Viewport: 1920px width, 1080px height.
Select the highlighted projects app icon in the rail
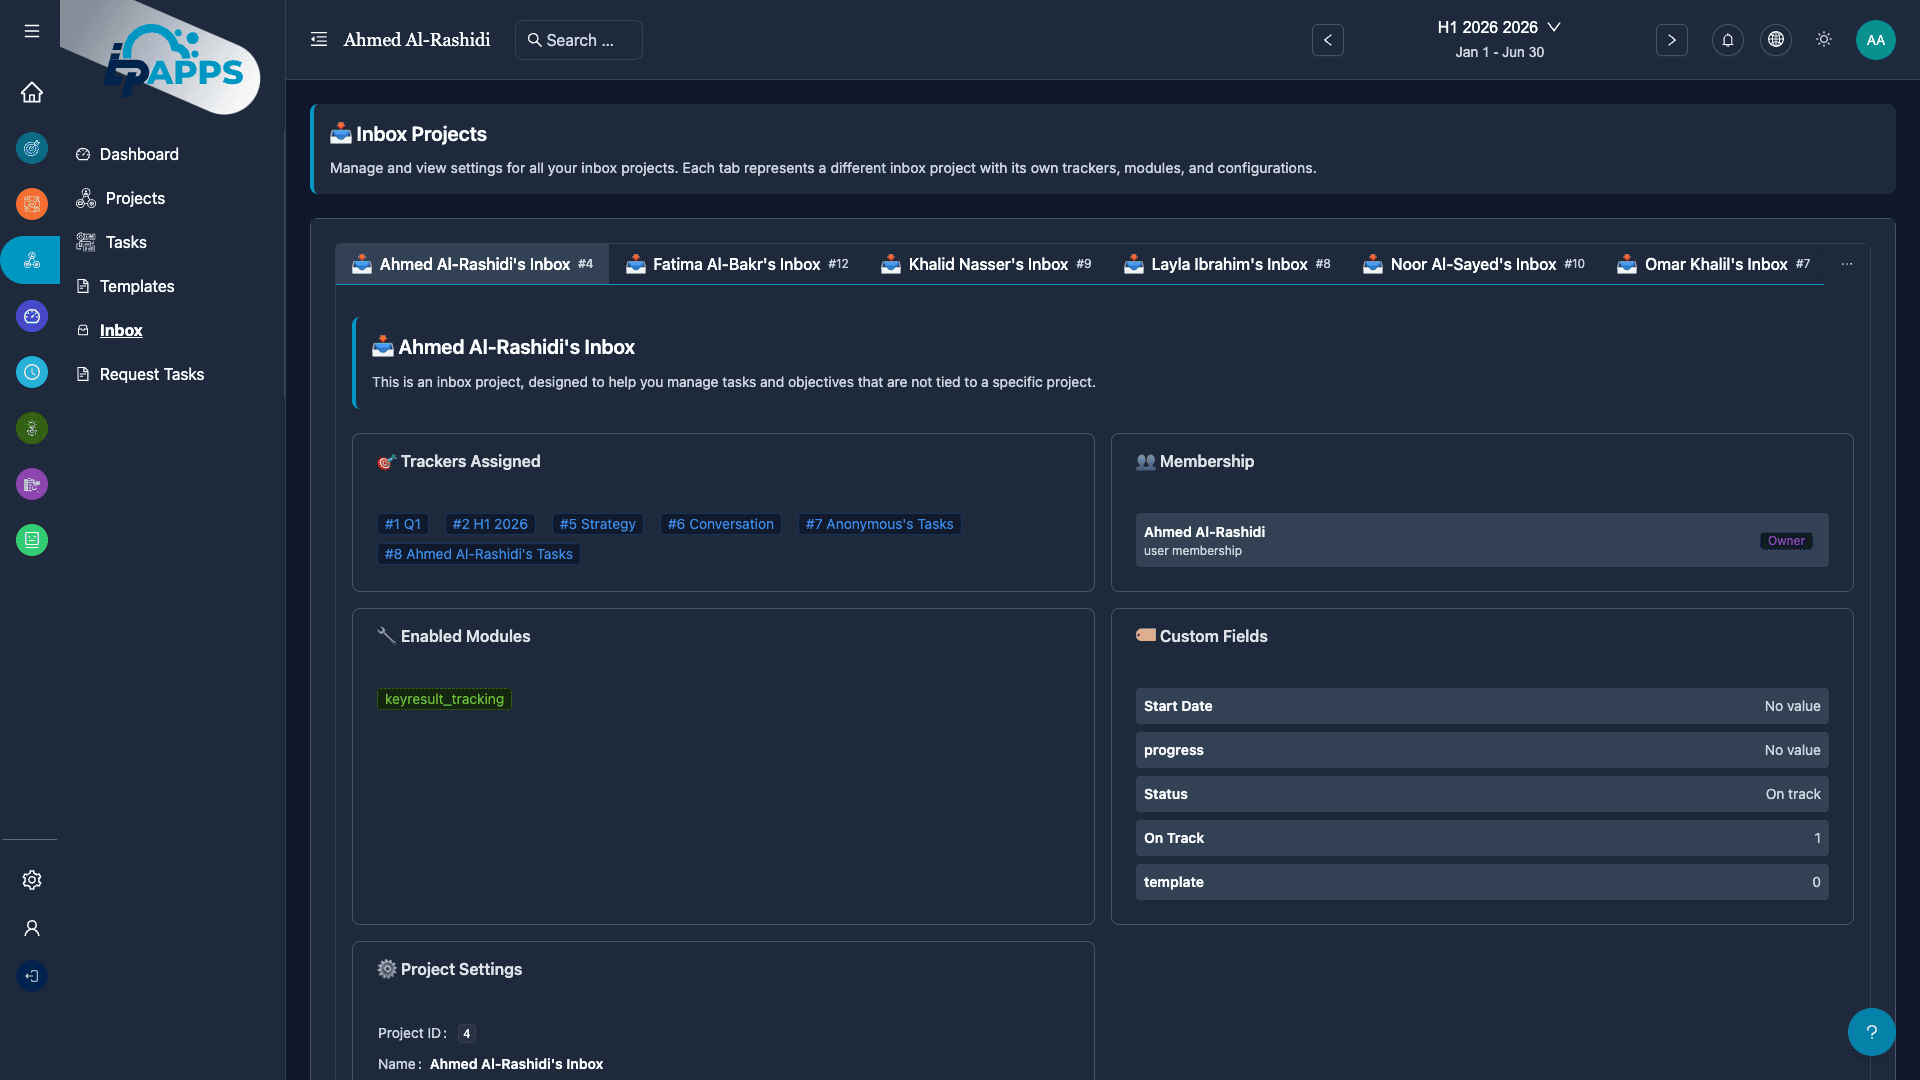click(x=32, y=260)
